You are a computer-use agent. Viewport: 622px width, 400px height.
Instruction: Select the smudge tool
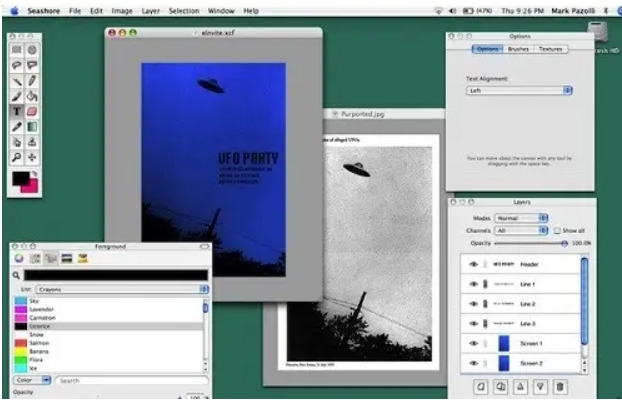(17, 142)
